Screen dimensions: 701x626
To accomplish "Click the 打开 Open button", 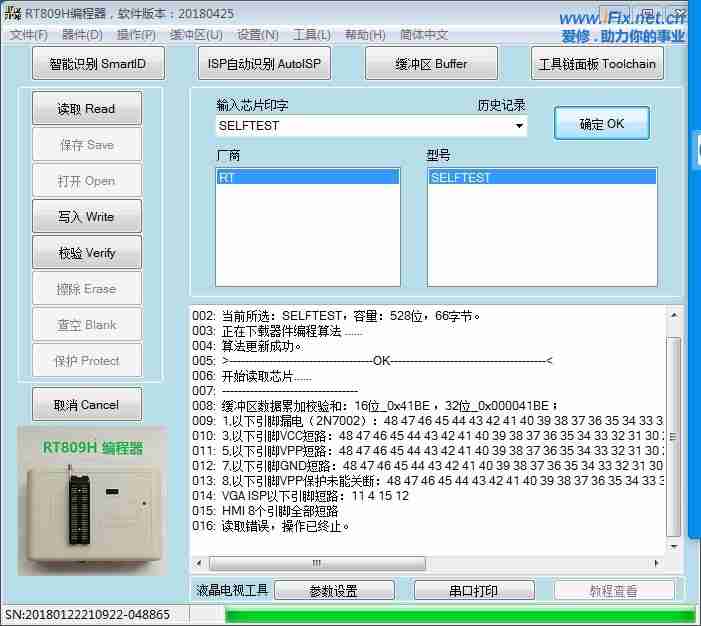I will 87,181.
